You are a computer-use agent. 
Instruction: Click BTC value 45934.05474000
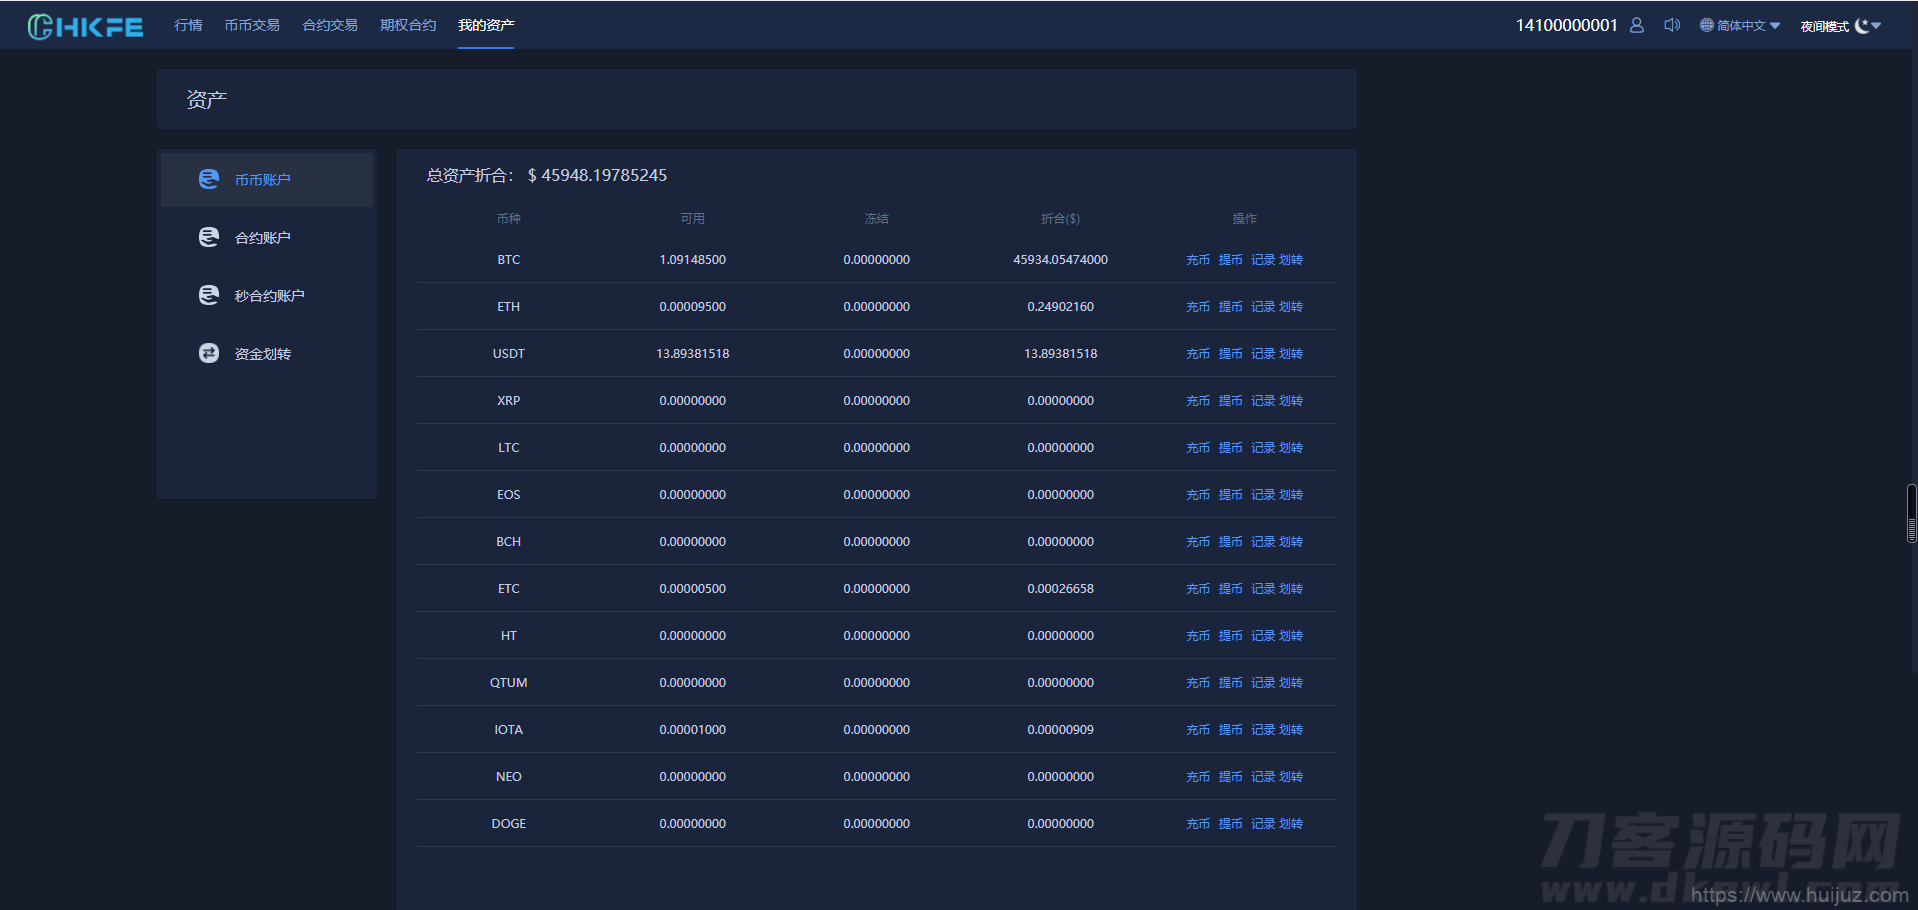[1060, 260]
